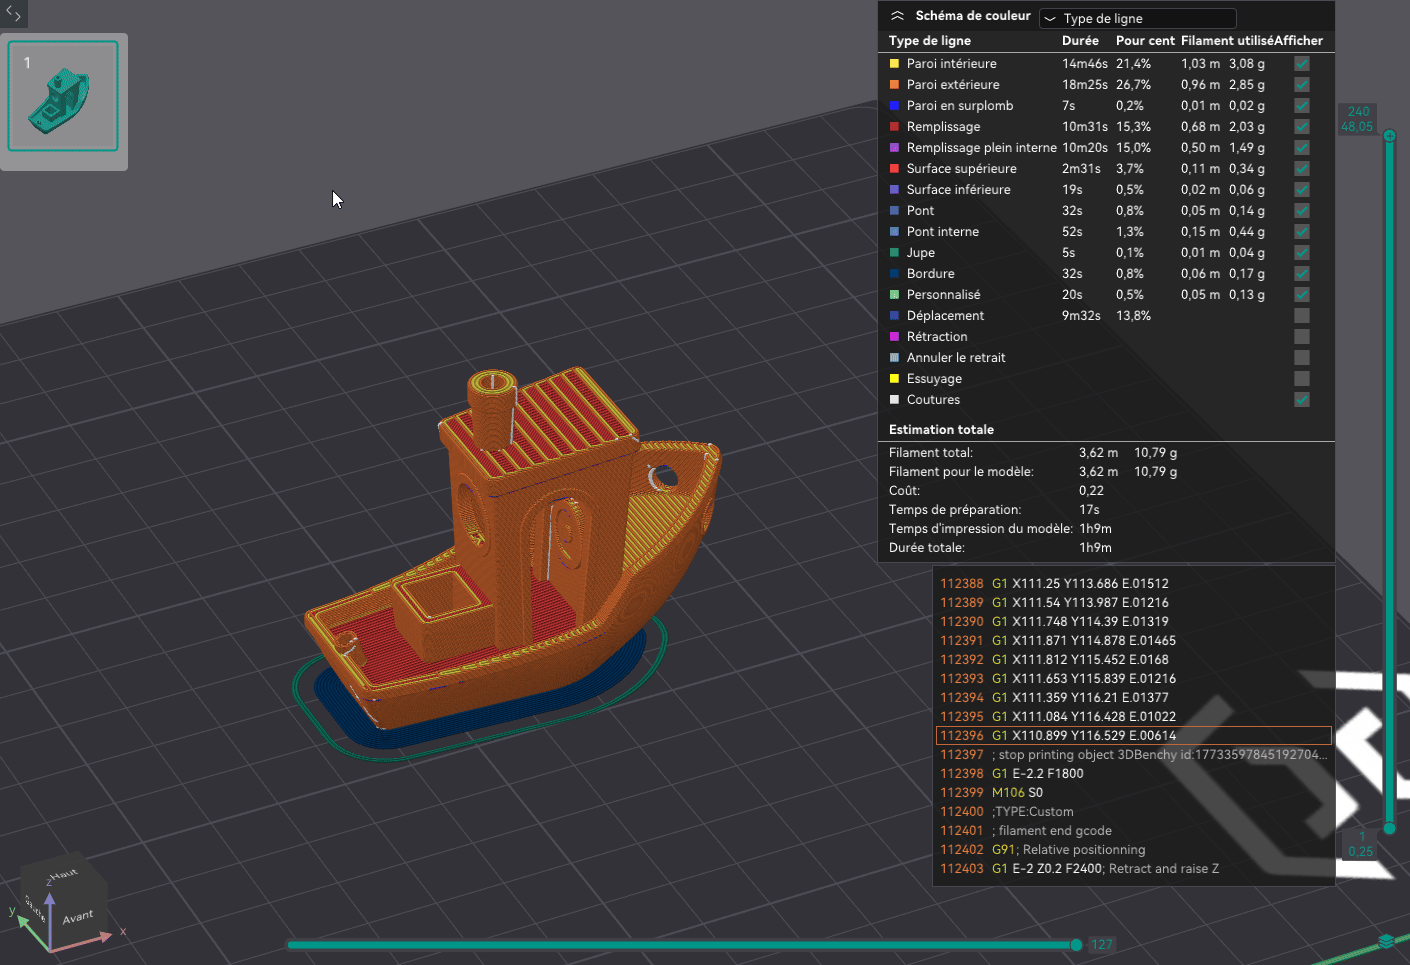Toggle the G-code panel with the angle-brackets icon
1410x965 pixels.
pyautogui.click(x=13, y=14)
